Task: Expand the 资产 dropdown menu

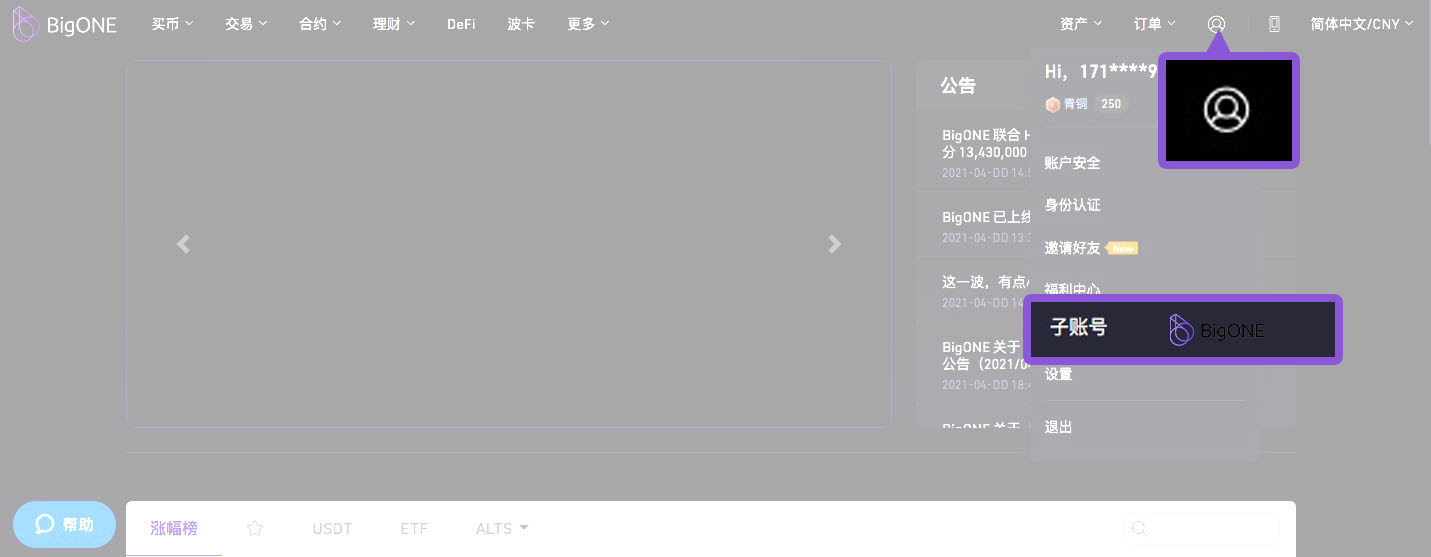Action: click(x=1081, y=24)
